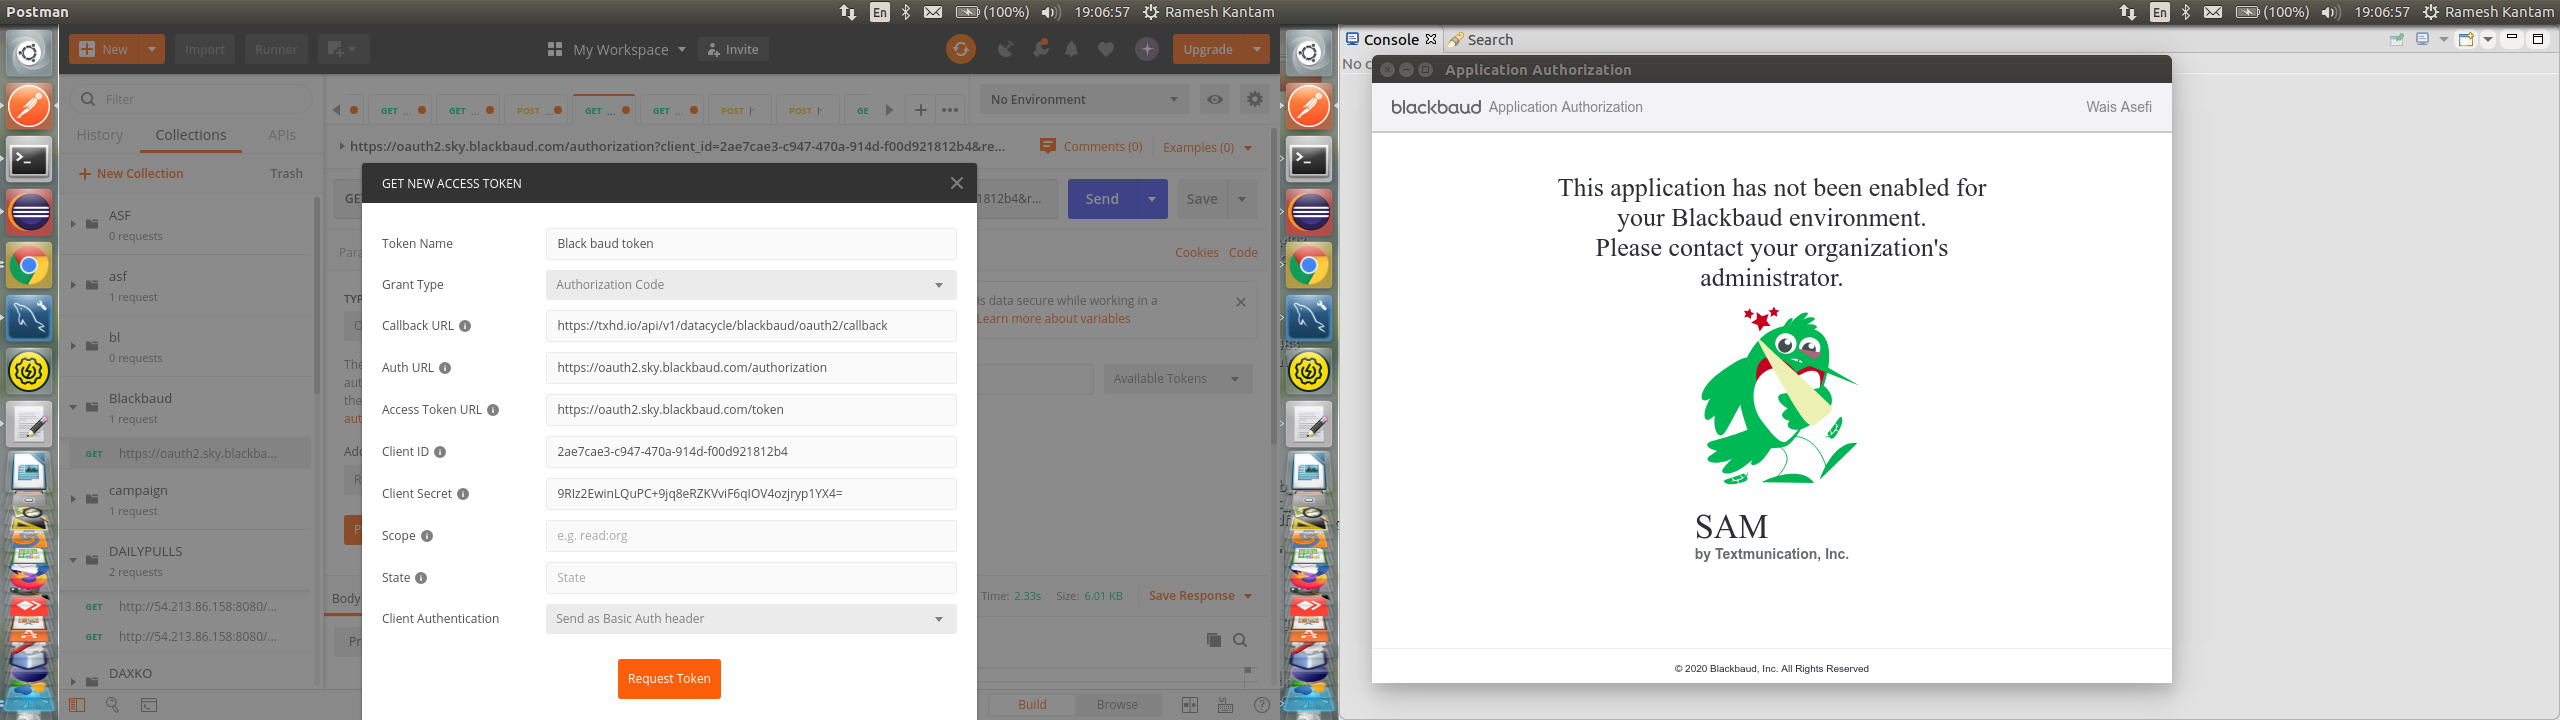The height and width of the screenshot is (720, 2560).
Task: Click the Invite button
Action: [x=733, y=49]
